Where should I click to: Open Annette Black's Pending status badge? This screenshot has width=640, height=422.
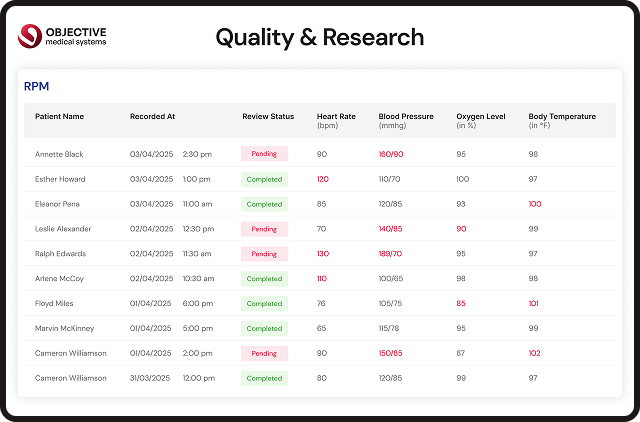point(264,154)
